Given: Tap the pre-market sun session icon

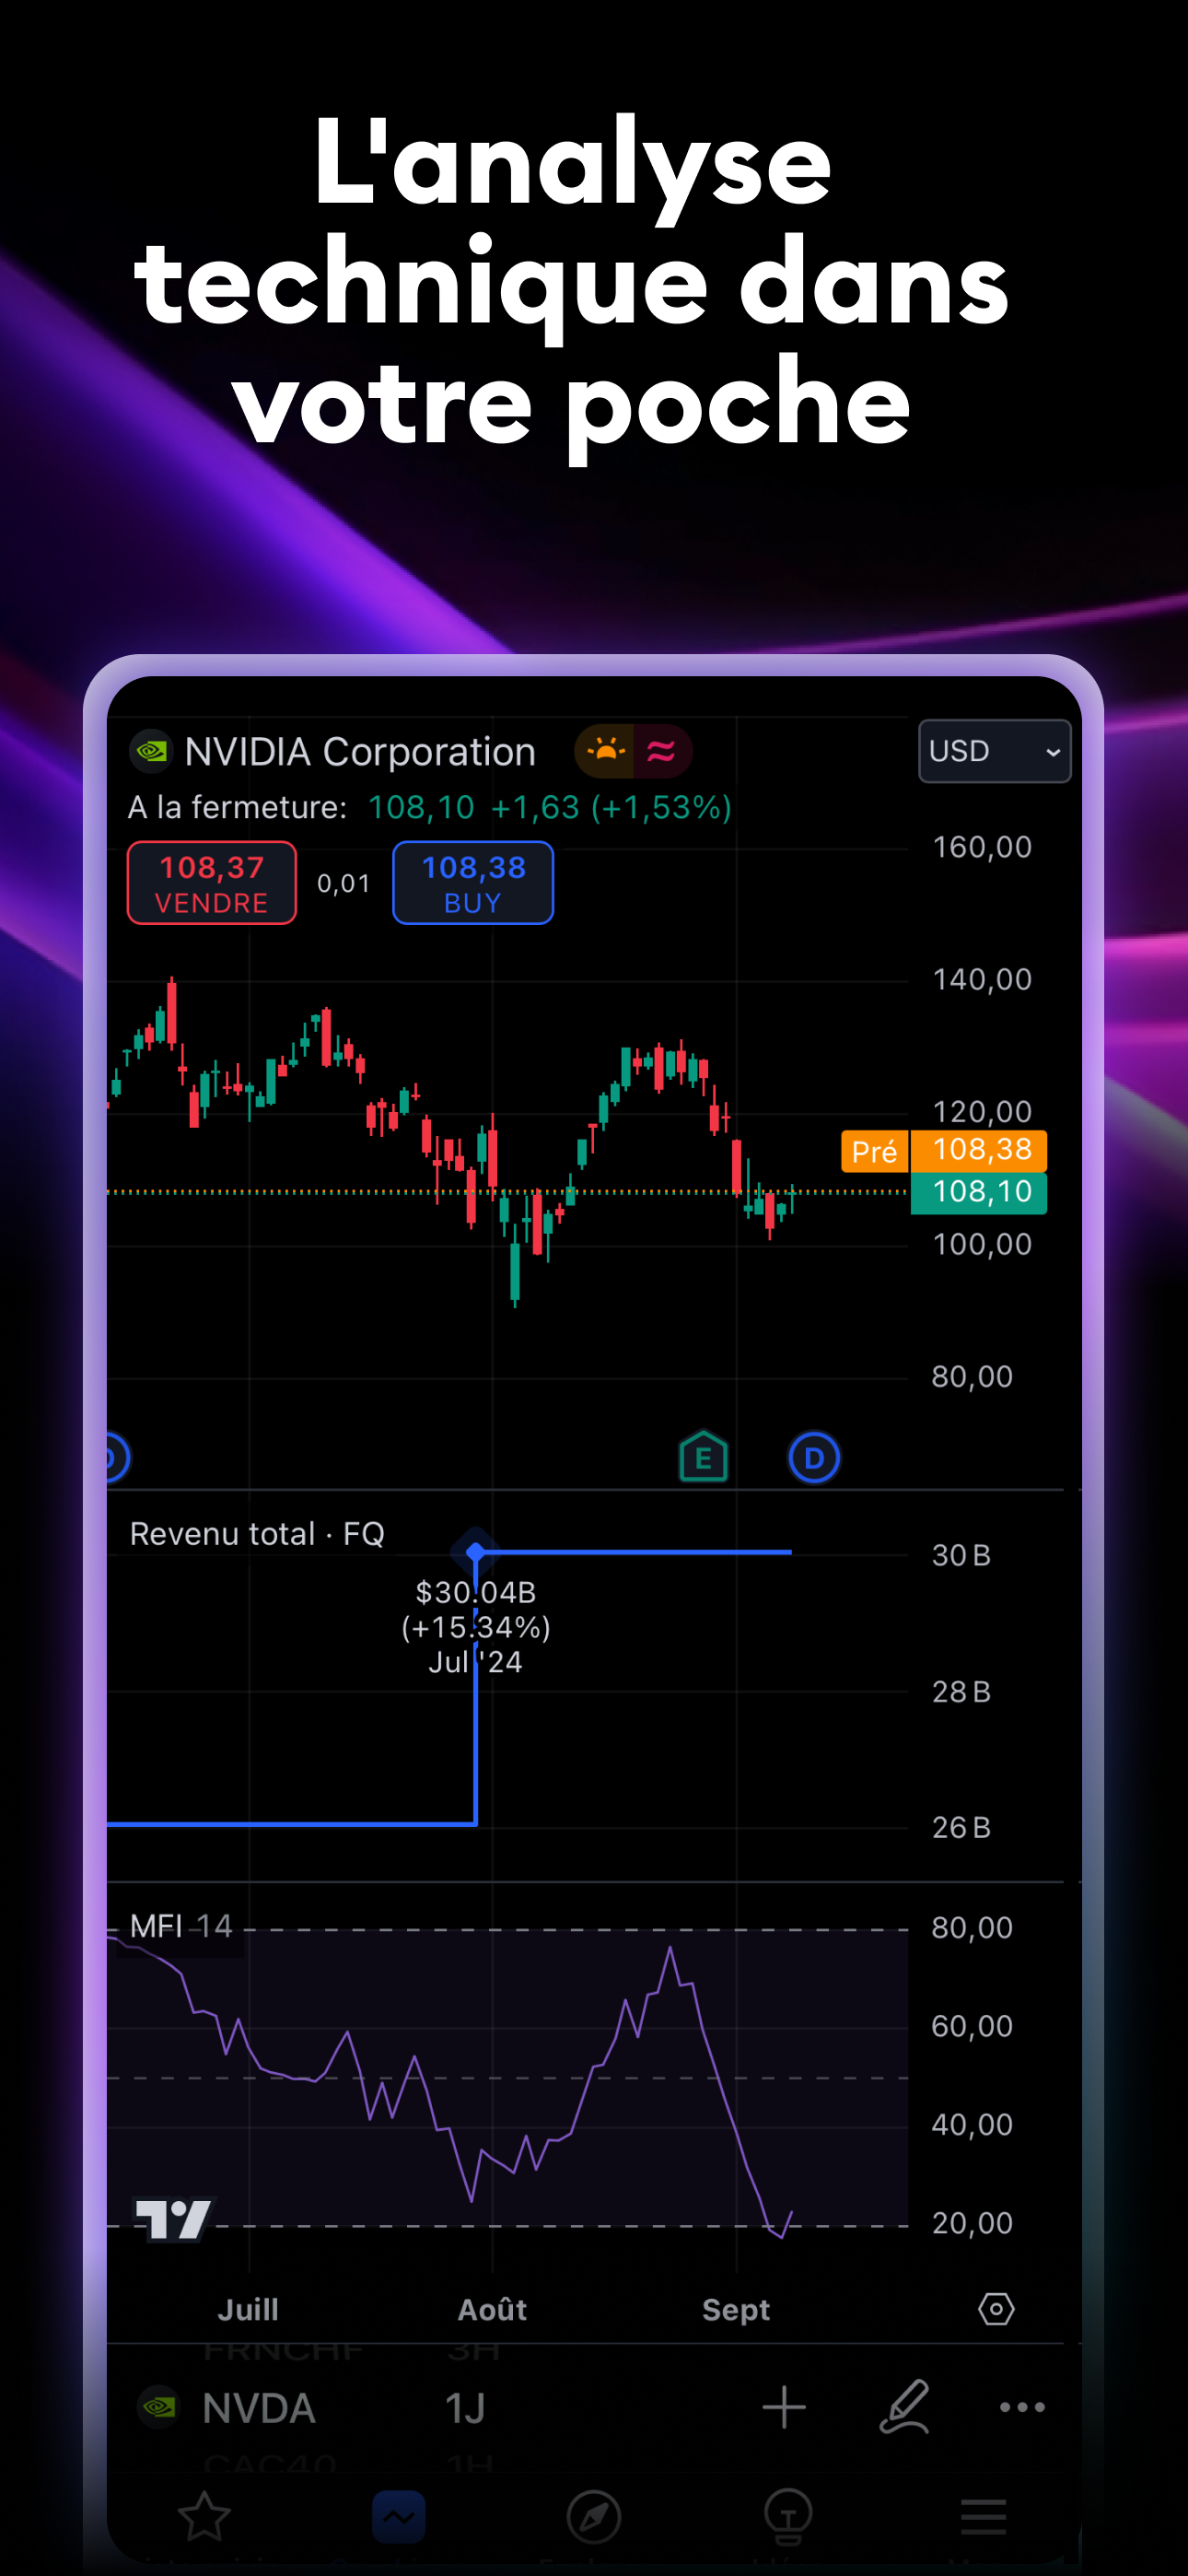Looking at the screenshot, I should (x=605, y=751).
